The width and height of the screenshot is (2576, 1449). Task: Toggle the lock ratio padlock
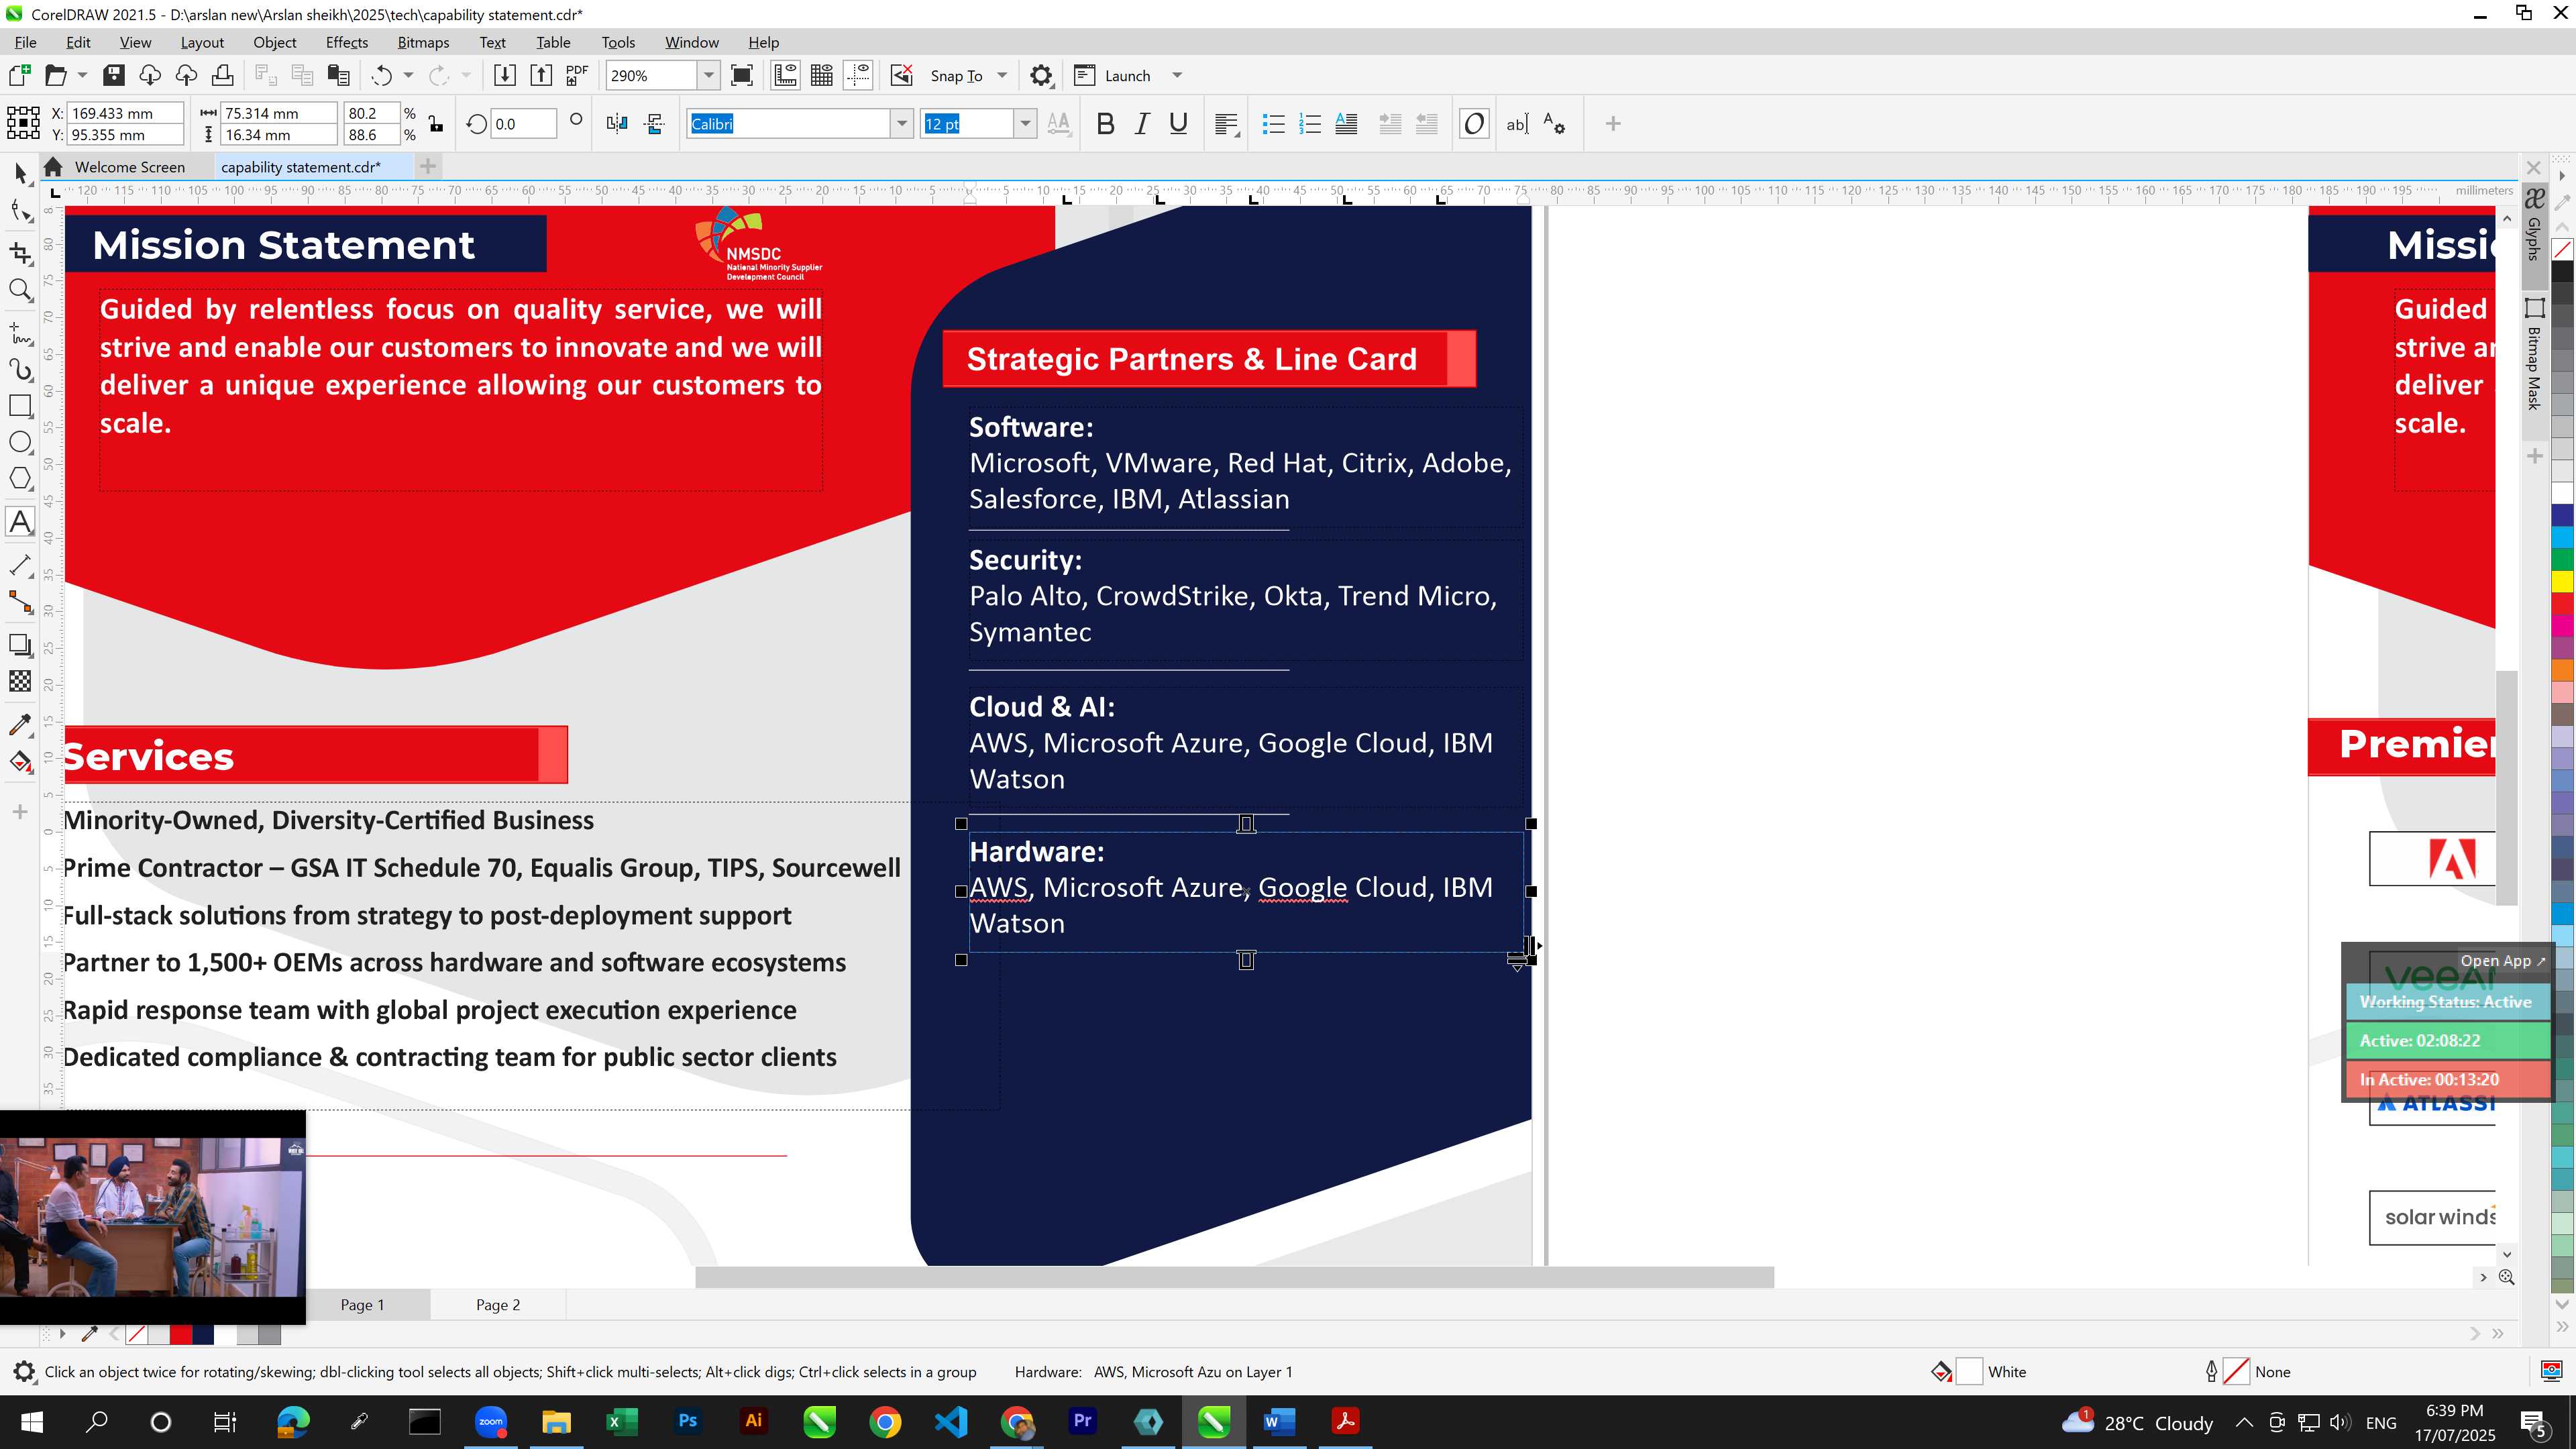pyautogui.click(x=436, y=124)
